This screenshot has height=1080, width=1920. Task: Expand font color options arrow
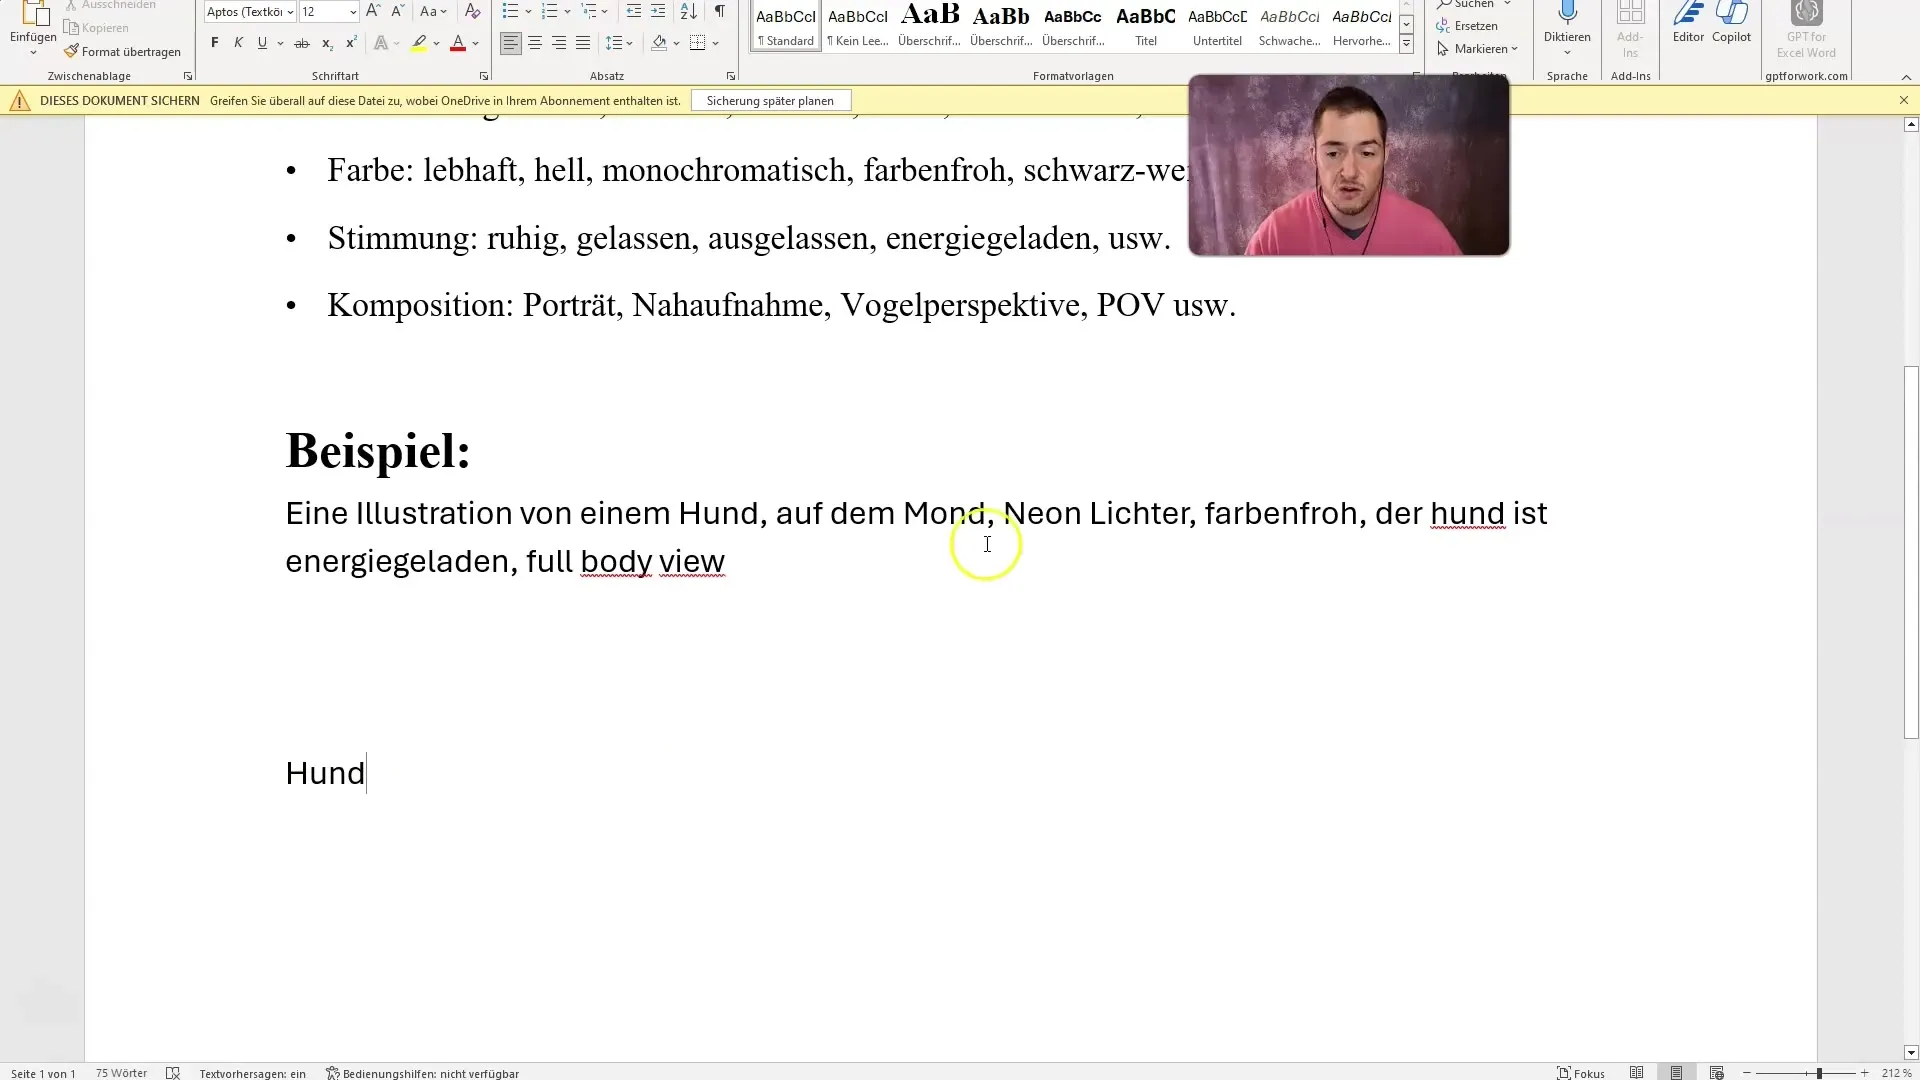475,43
